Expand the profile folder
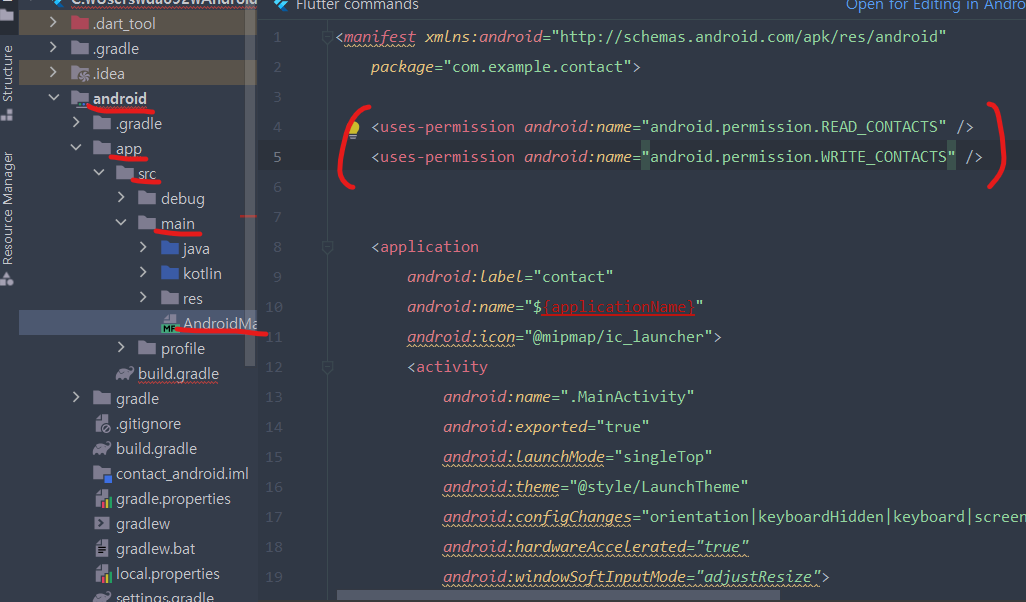The height and width of the screenshot is (602, 1026). (x=121, y=347)
